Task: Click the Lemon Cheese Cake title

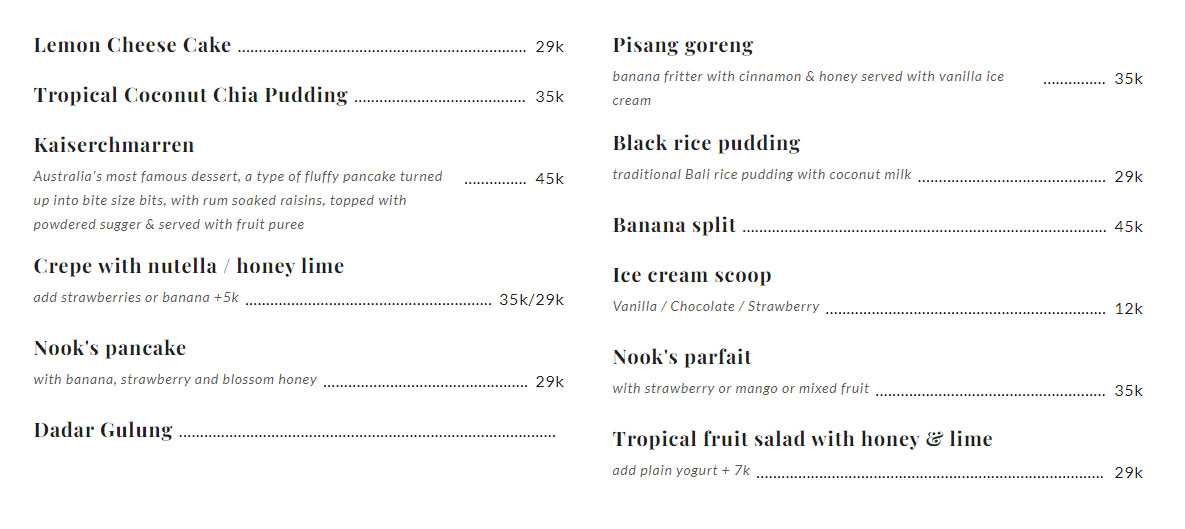Action: point(132,45)
